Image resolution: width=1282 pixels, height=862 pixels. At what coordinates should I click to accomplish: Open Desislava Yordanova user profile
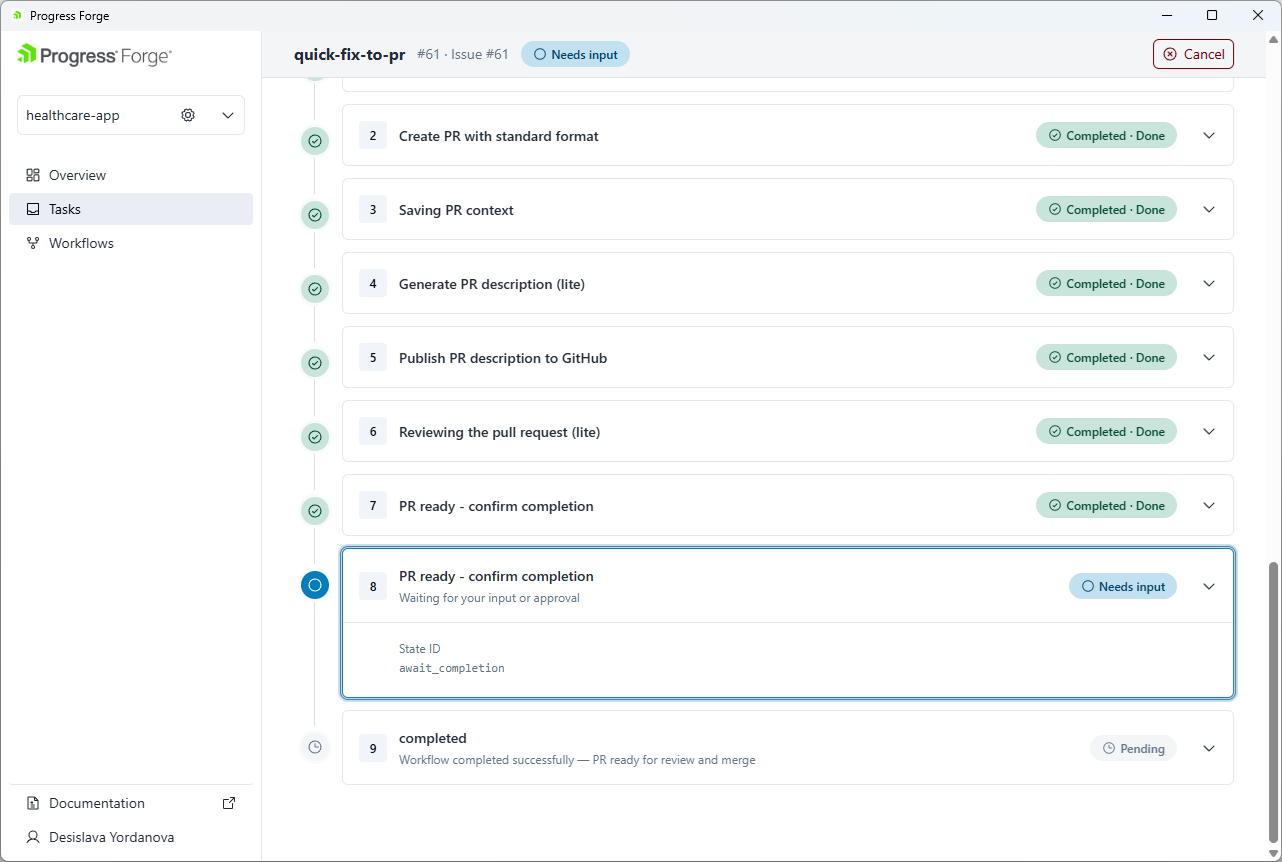[x=131, y=837]
